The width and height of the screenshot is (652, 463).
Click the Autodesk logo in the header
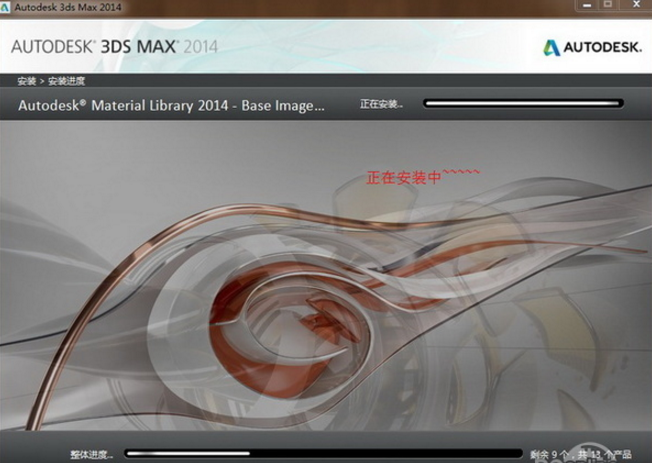pyautogui.click(x=593, y=47)
